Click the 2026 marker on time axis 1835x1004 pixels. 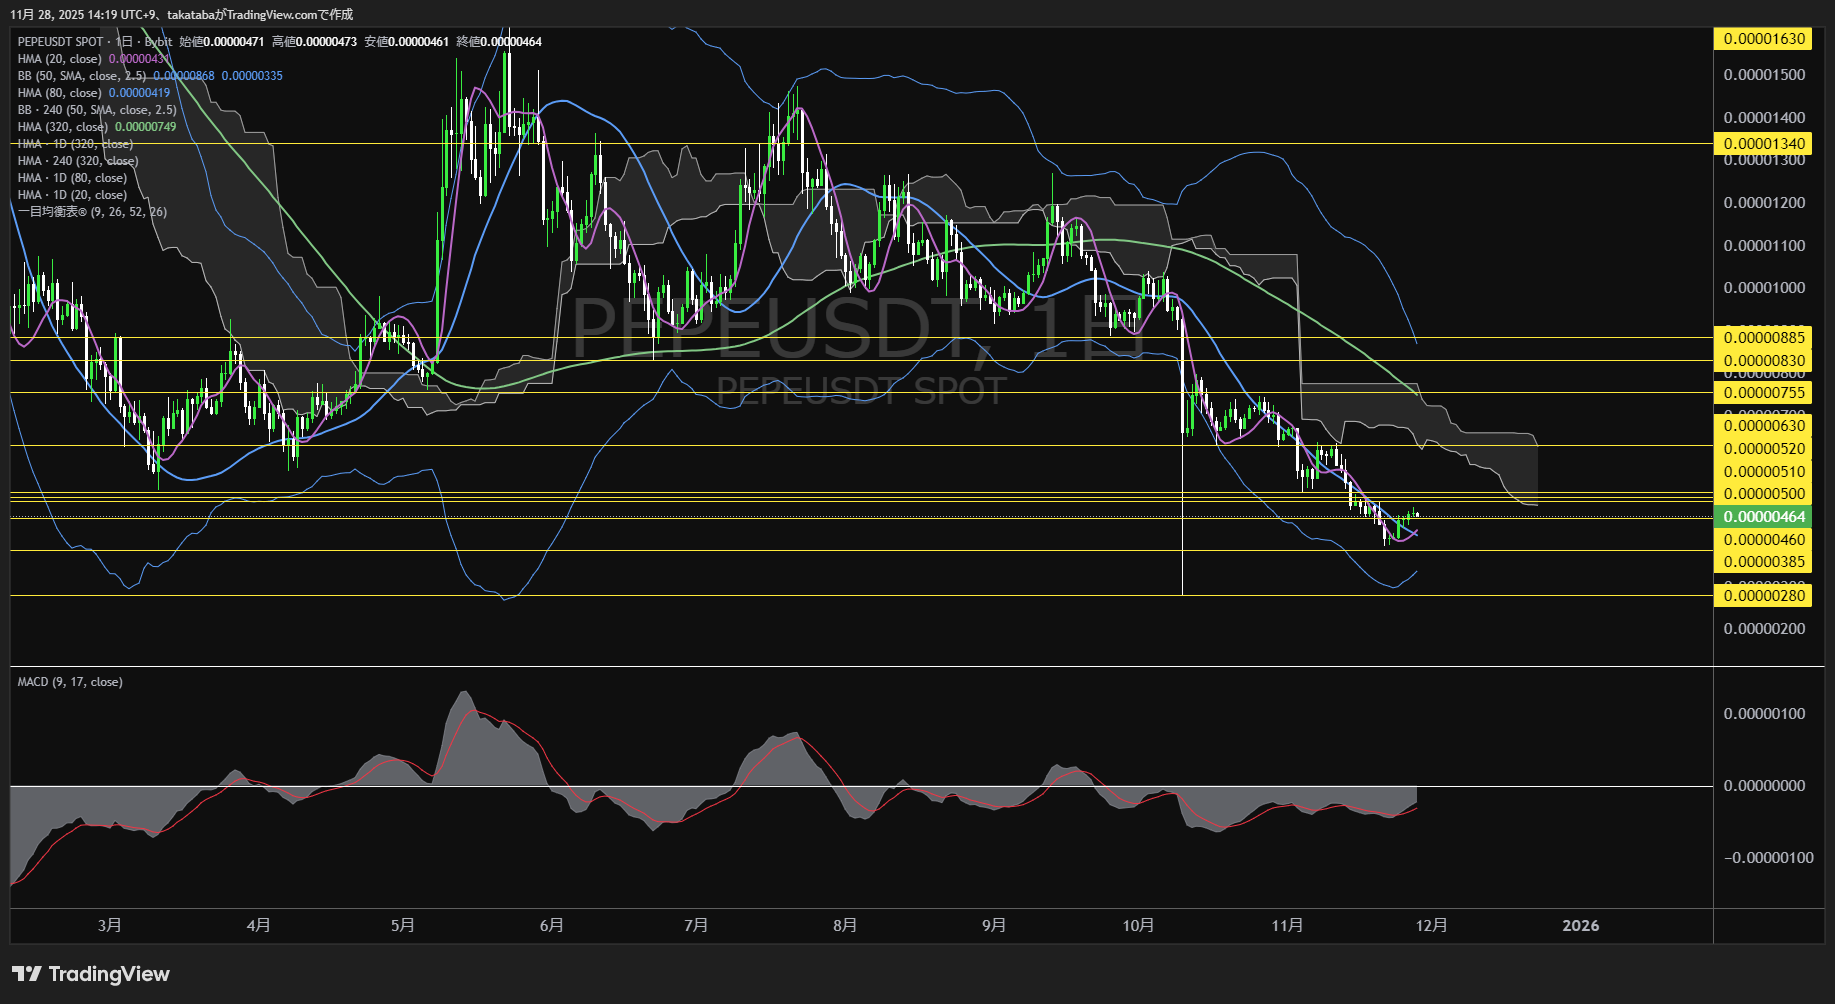[1580, 925]
